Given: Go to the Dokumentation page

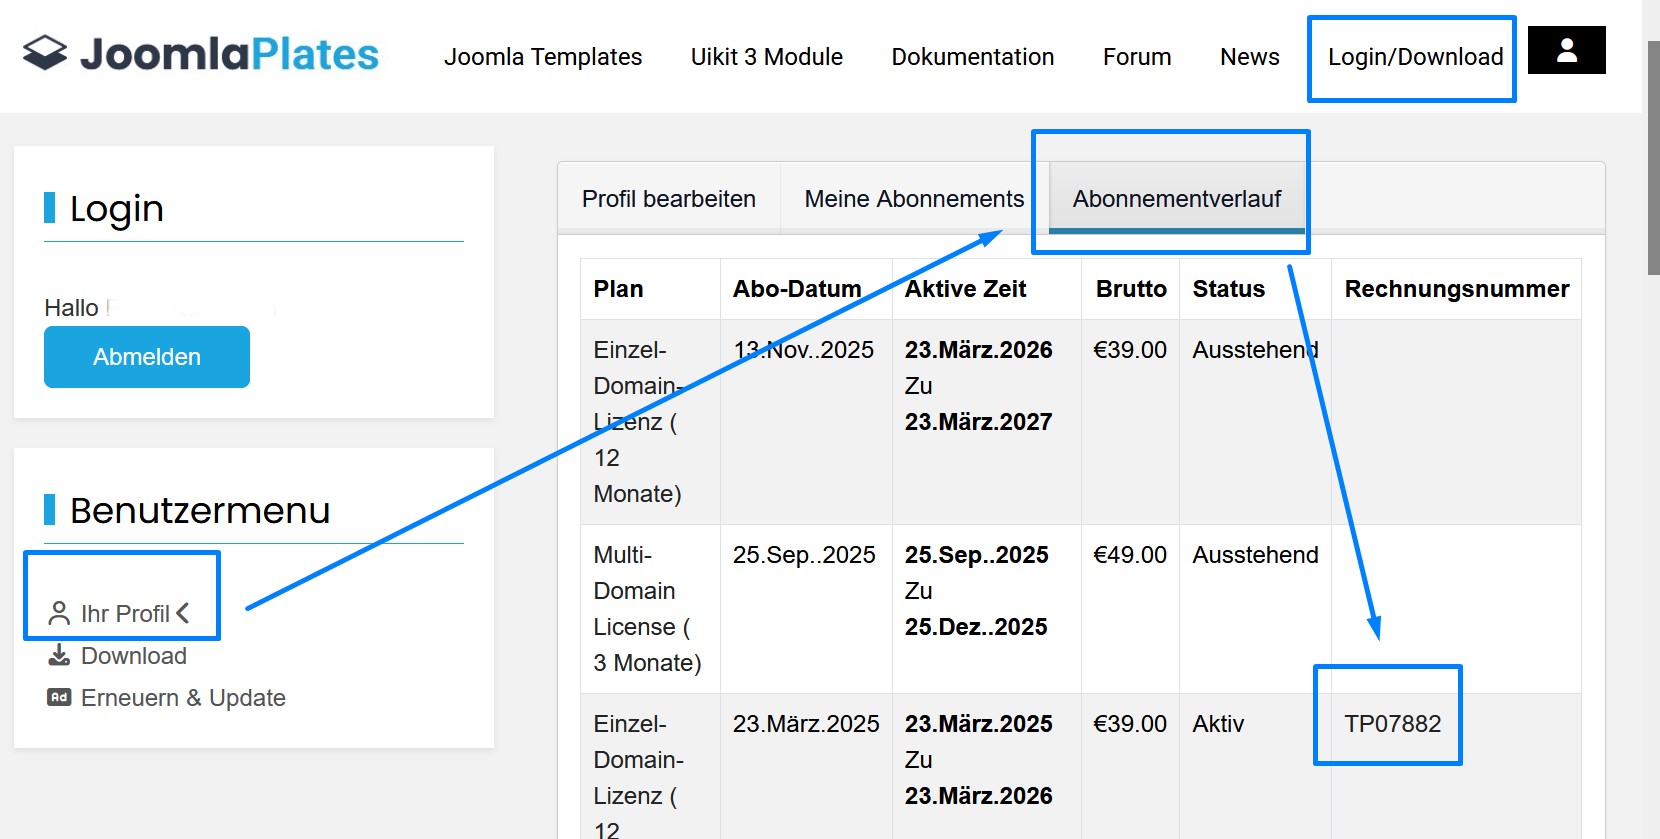Looking at the screenshot, I should tap(972, 57).
